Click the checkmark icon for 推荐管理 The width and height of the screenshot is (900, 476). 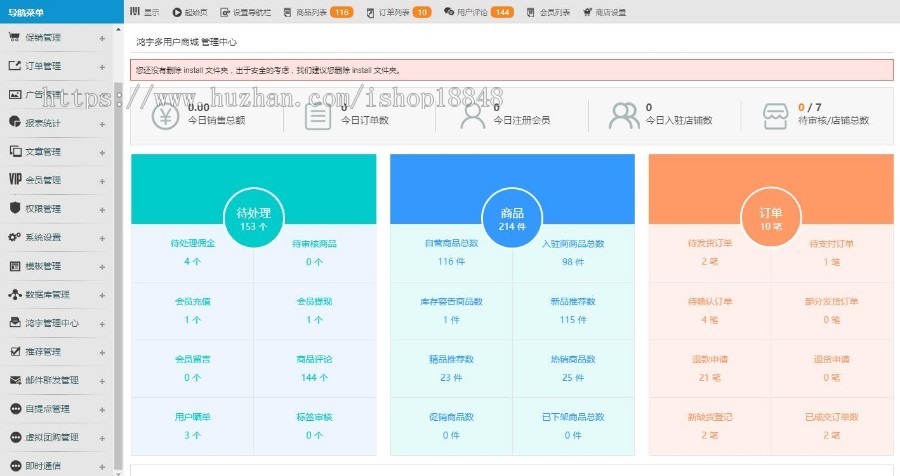[x=15, y=351]
